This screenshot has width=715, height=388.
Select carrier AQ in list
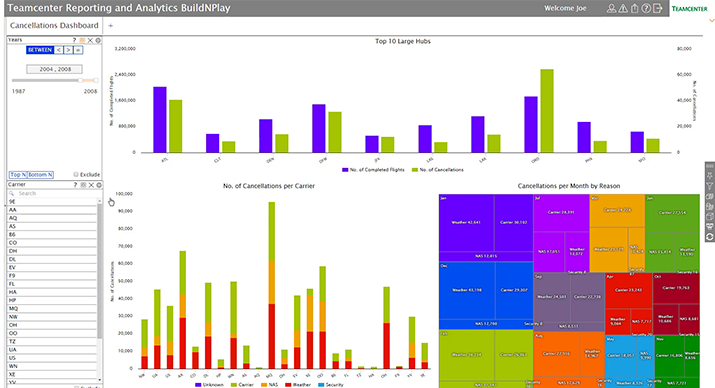pos(52,218)
